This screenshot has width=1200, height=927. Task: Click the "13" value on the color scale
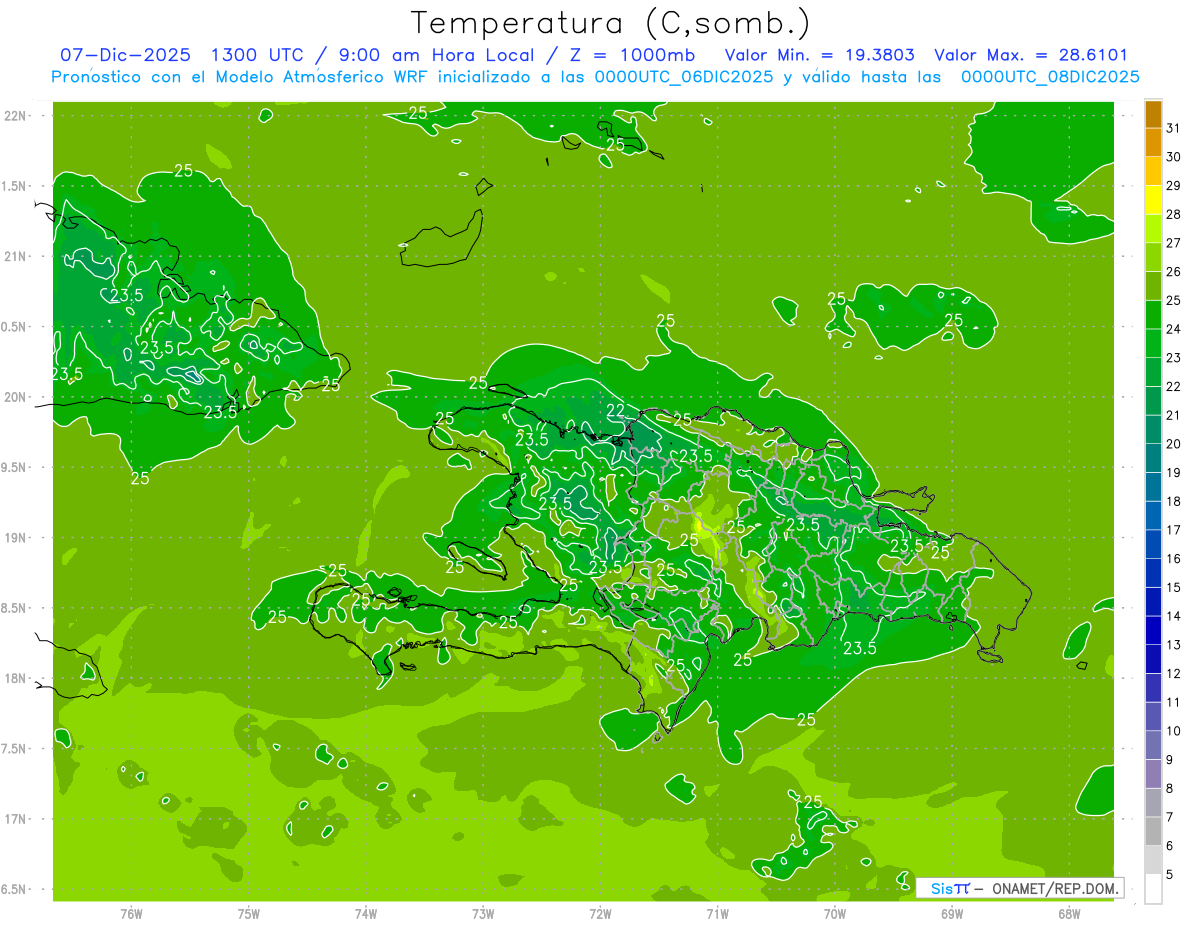click(x=1174, y=645)
